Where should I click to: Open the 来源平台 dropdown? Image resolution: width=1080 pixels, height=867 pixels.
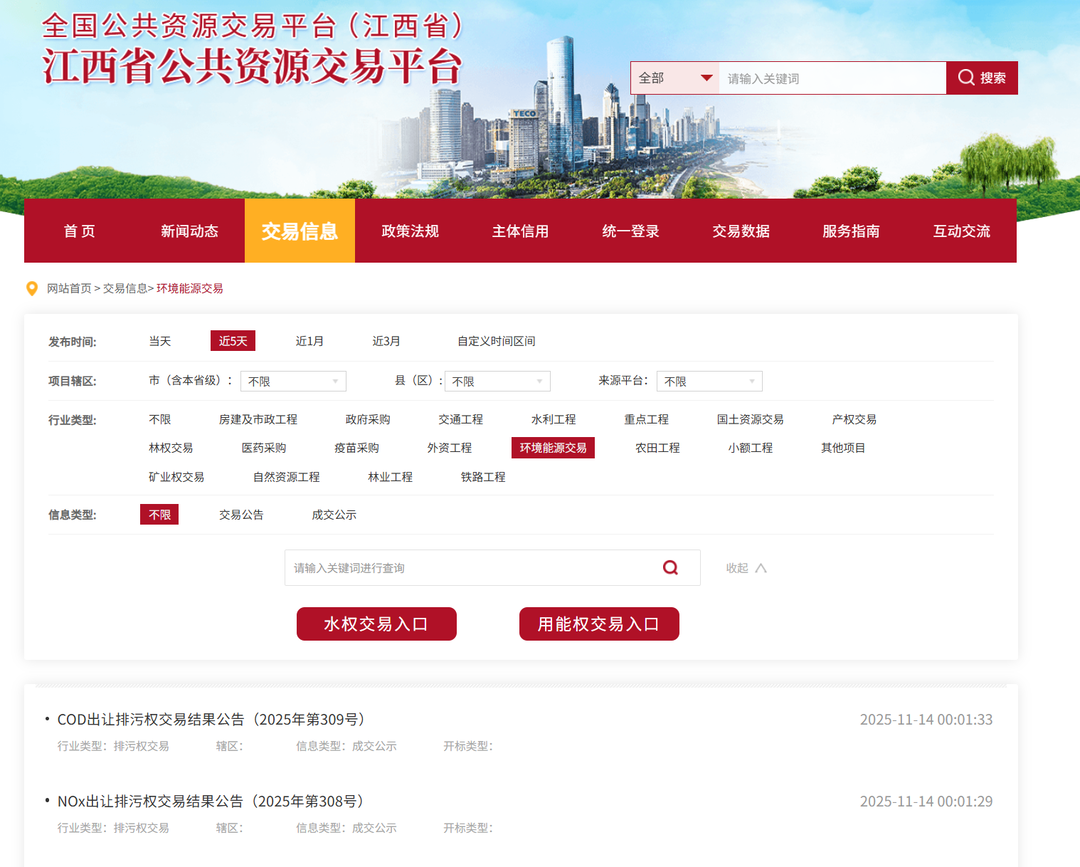point(709,381)
